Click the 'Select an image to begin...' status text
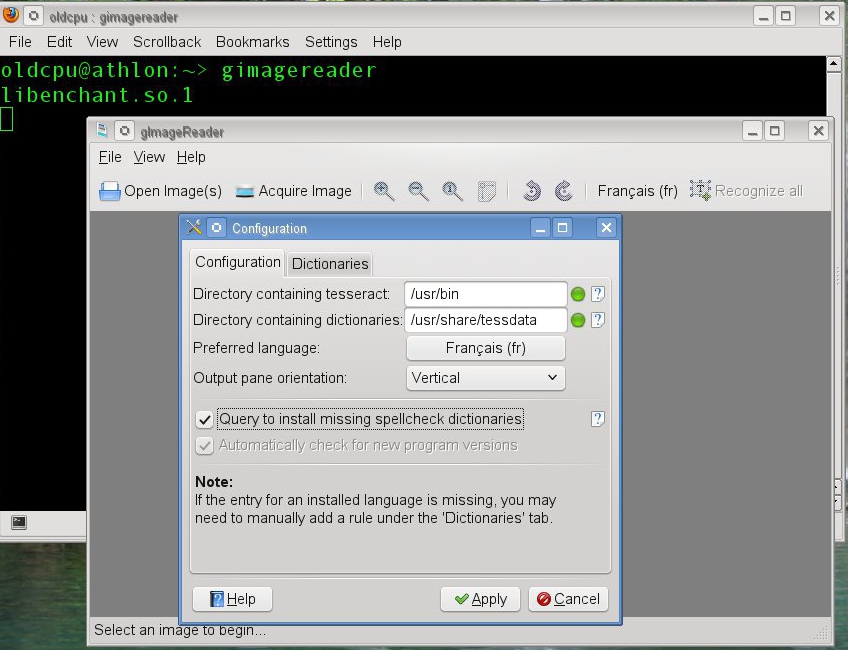The image size is (848, 650). (x=180, y=630)
